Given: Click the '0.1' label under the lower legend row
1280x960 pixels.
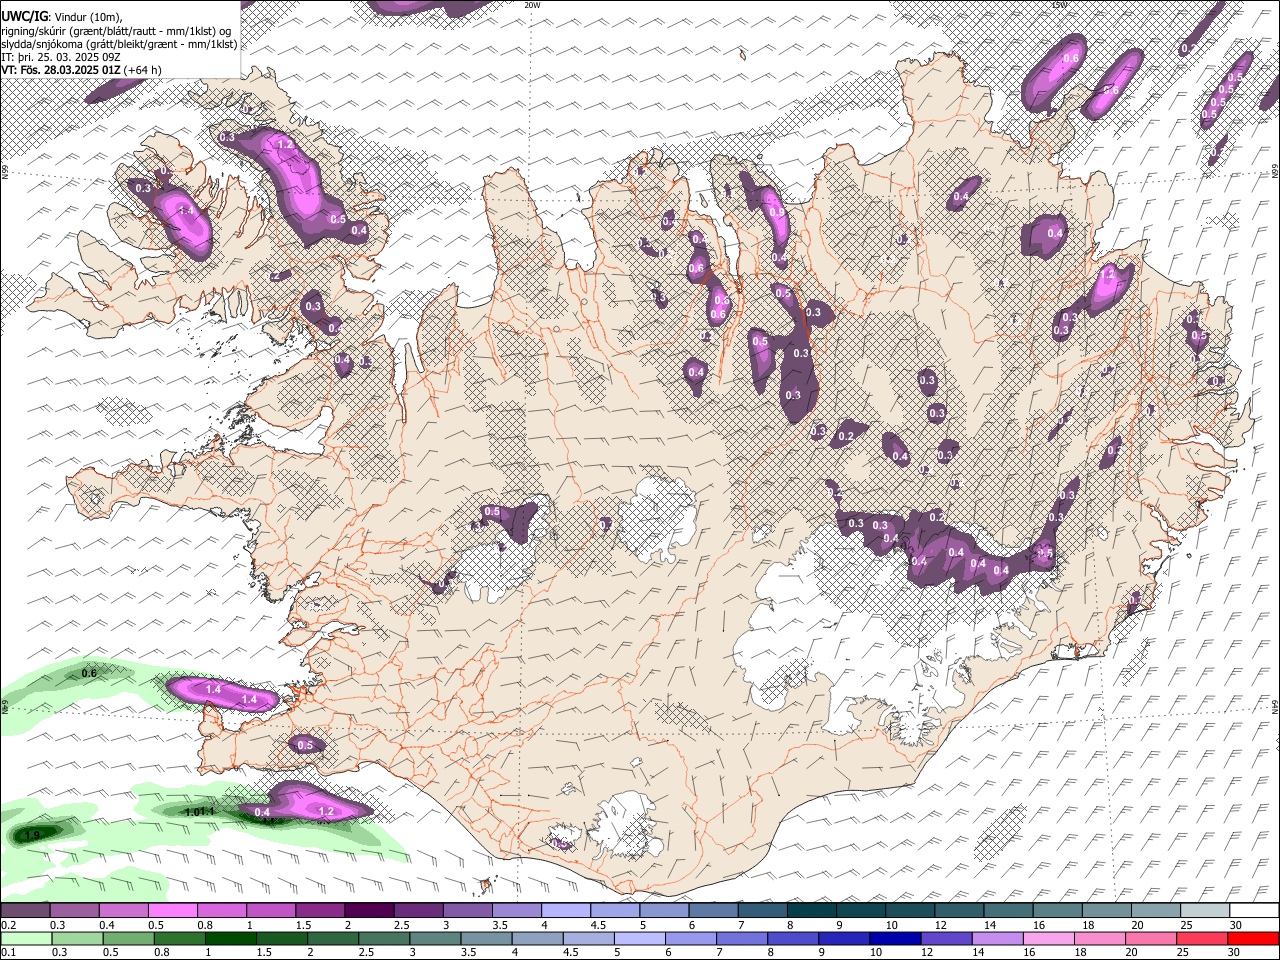Looking at the screenshot, I should point(8,952).
